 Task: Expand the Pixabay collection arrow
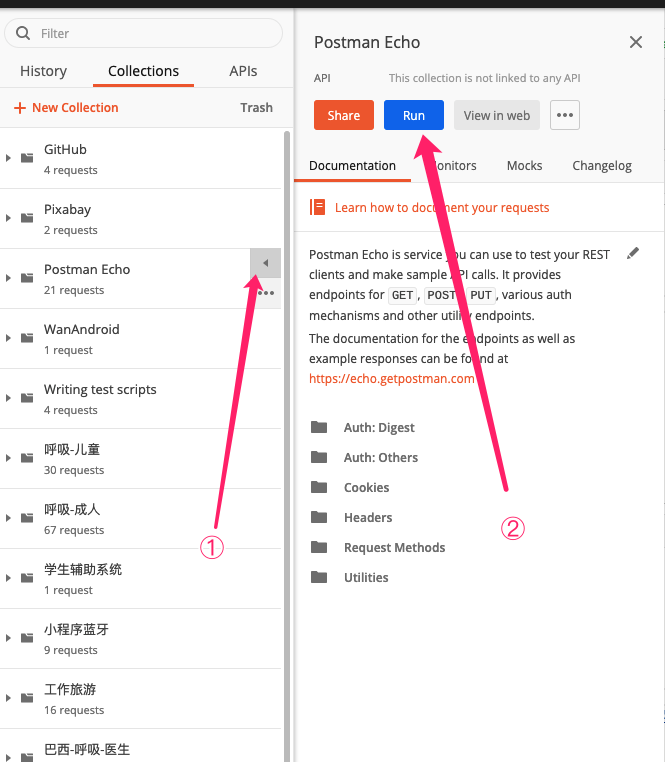point(8,218)
